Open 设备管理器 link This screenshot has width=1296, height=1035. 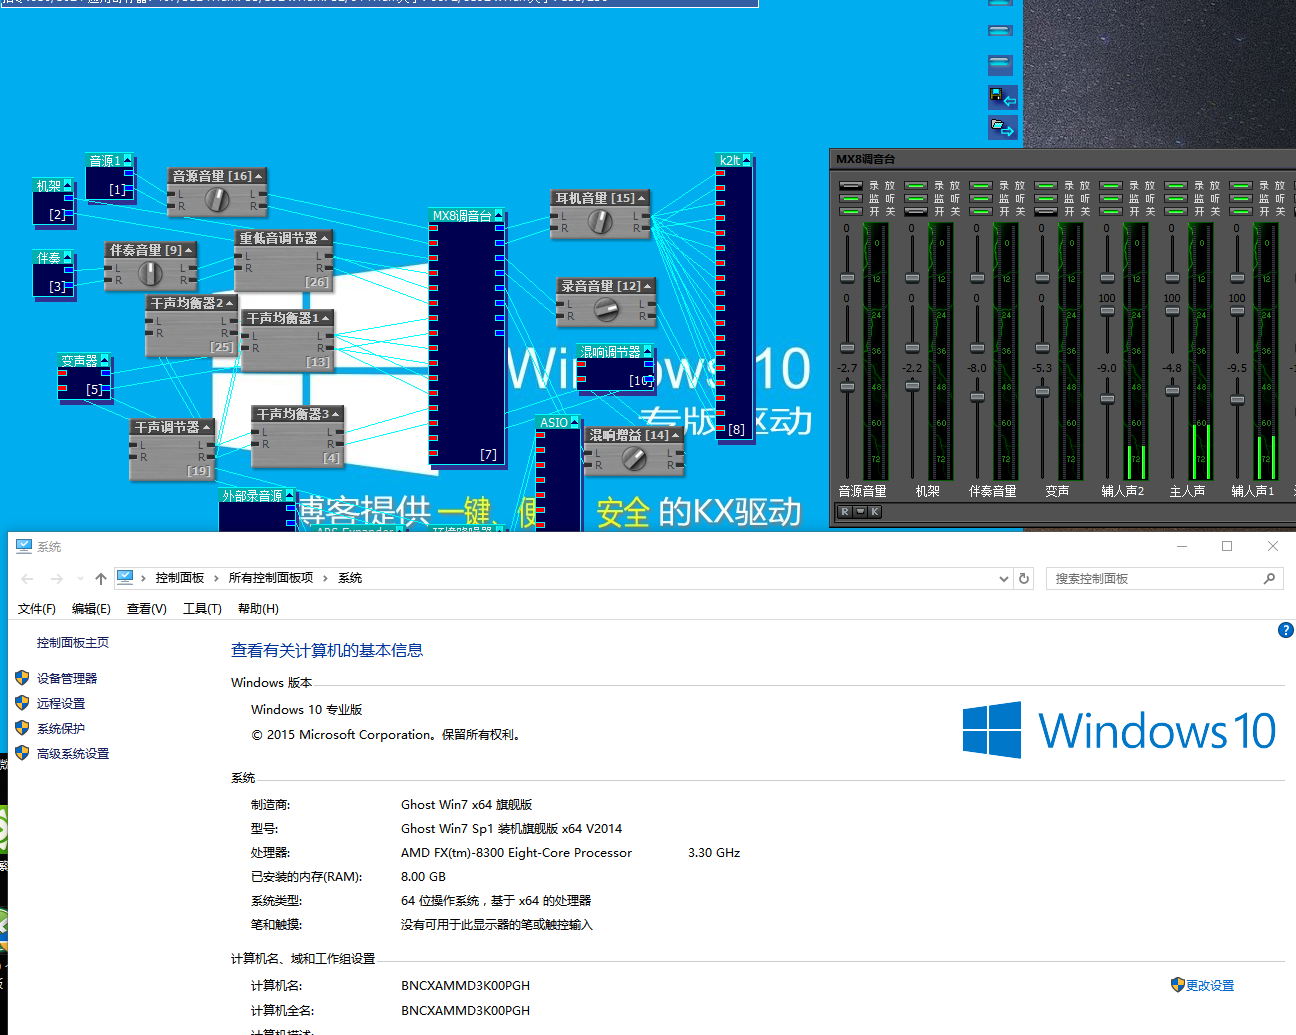click(67, 678)
